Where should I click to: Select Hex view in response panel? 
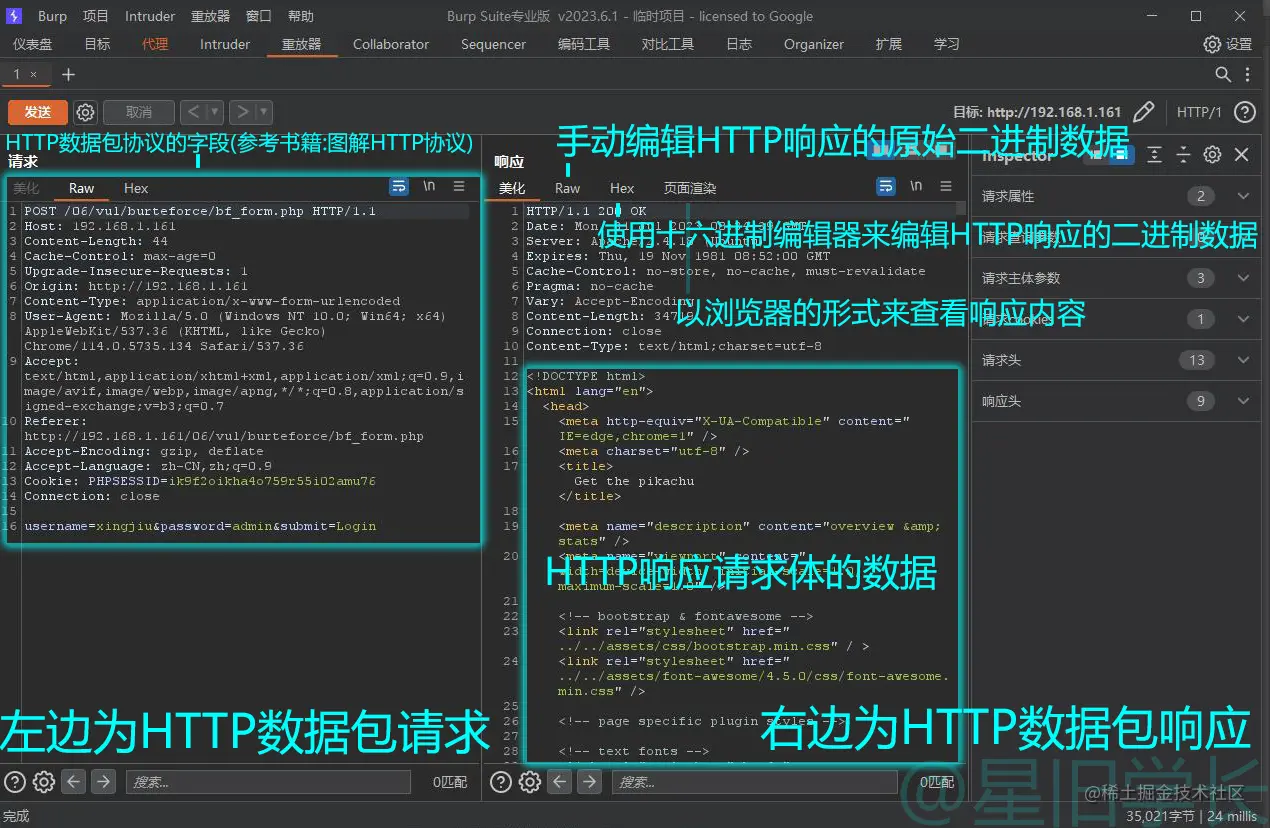click(x=622, y=188)
